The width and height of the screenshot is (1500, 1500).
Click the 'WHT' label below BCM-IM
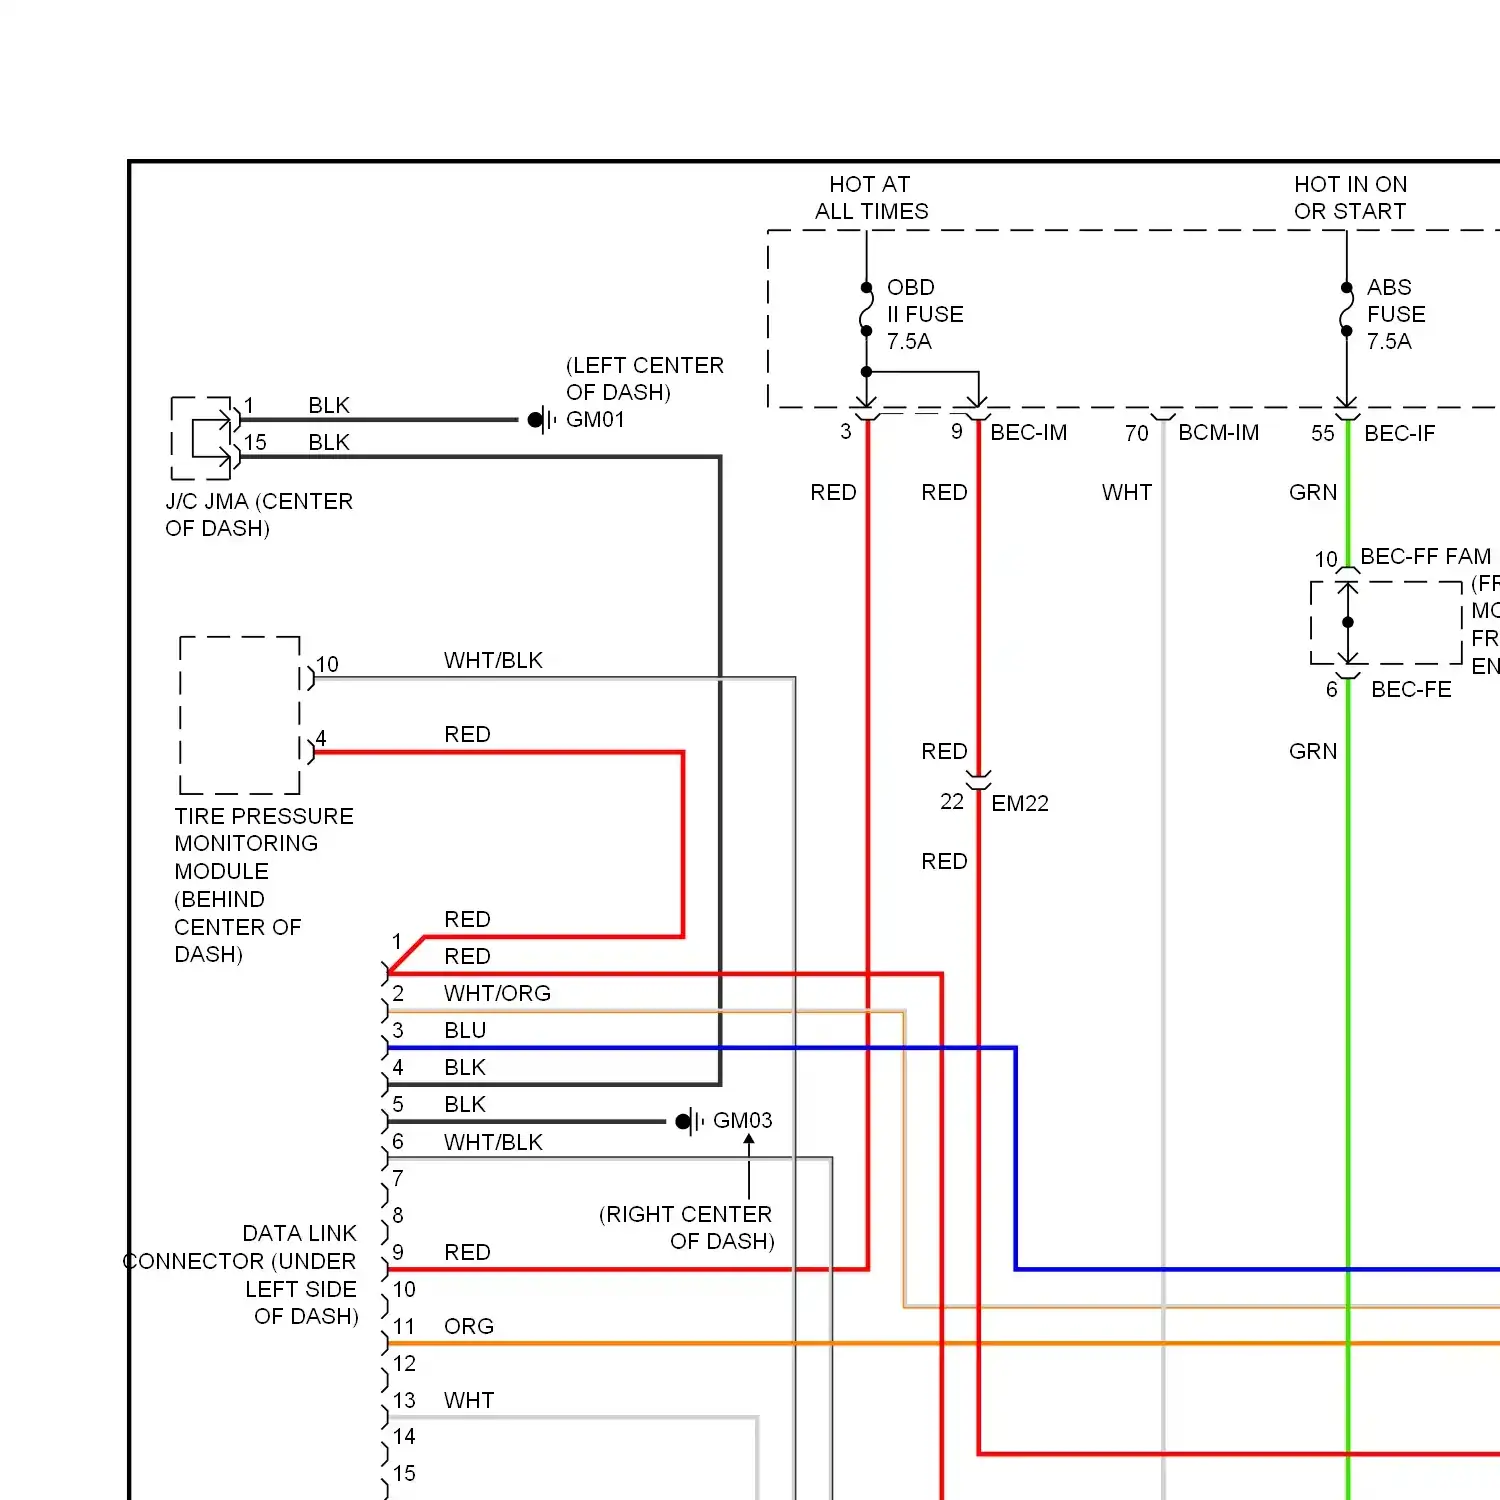(x=1127, y=492)
